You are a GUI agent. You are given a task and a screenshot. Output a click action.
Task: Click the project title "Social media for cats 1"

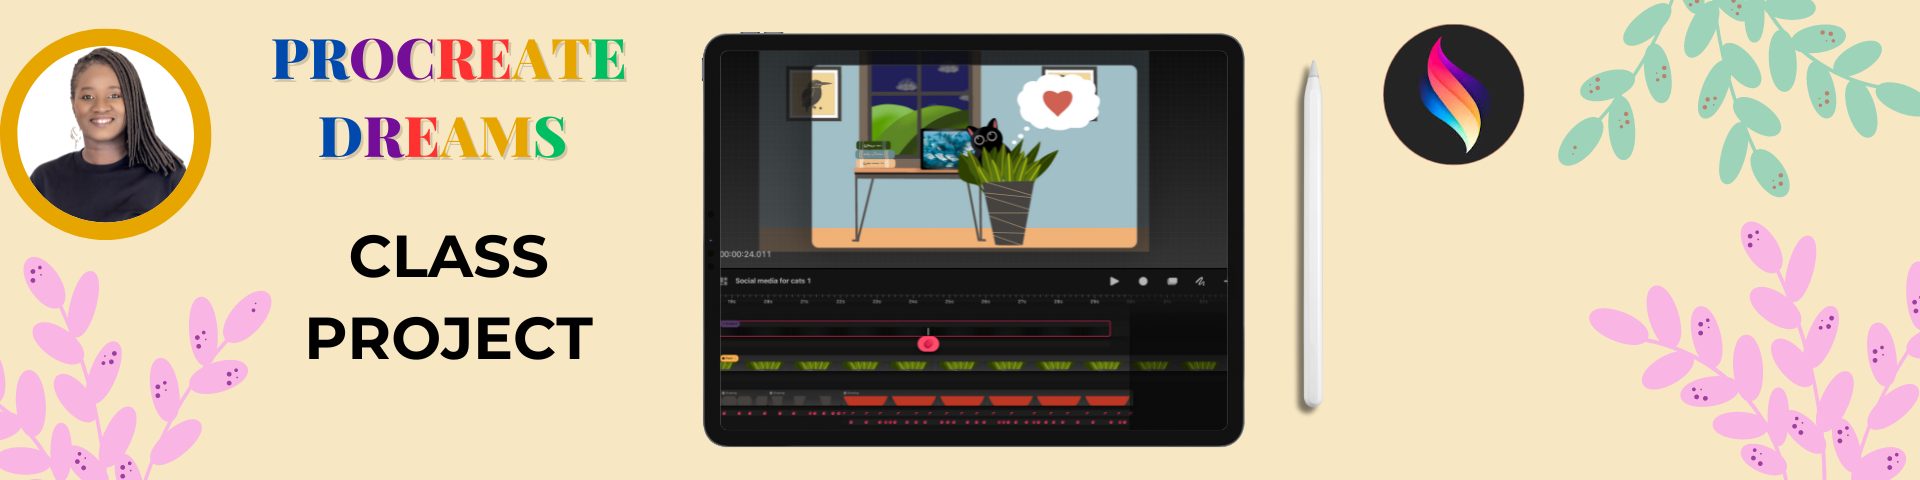tap(773, 281)
